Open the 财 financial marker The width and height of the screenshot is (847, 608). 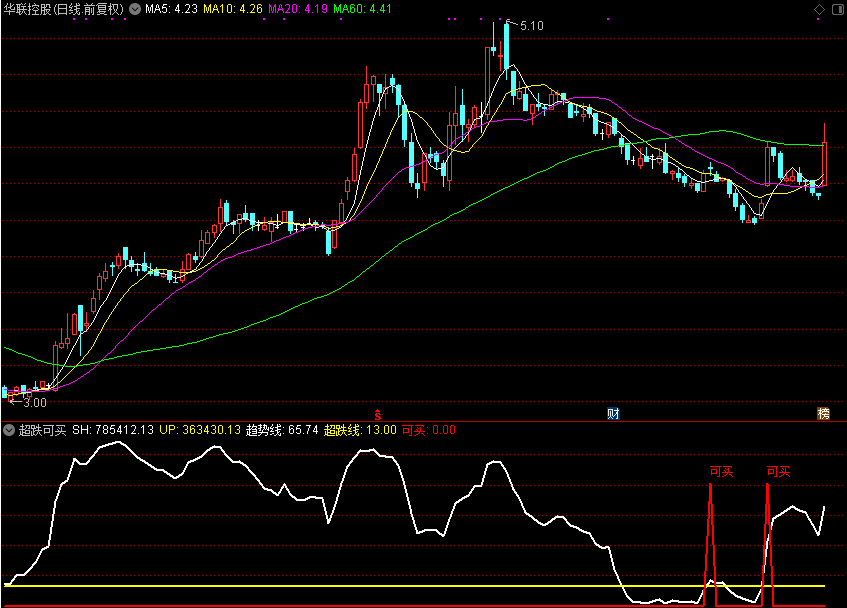click(x=613, y=414)
